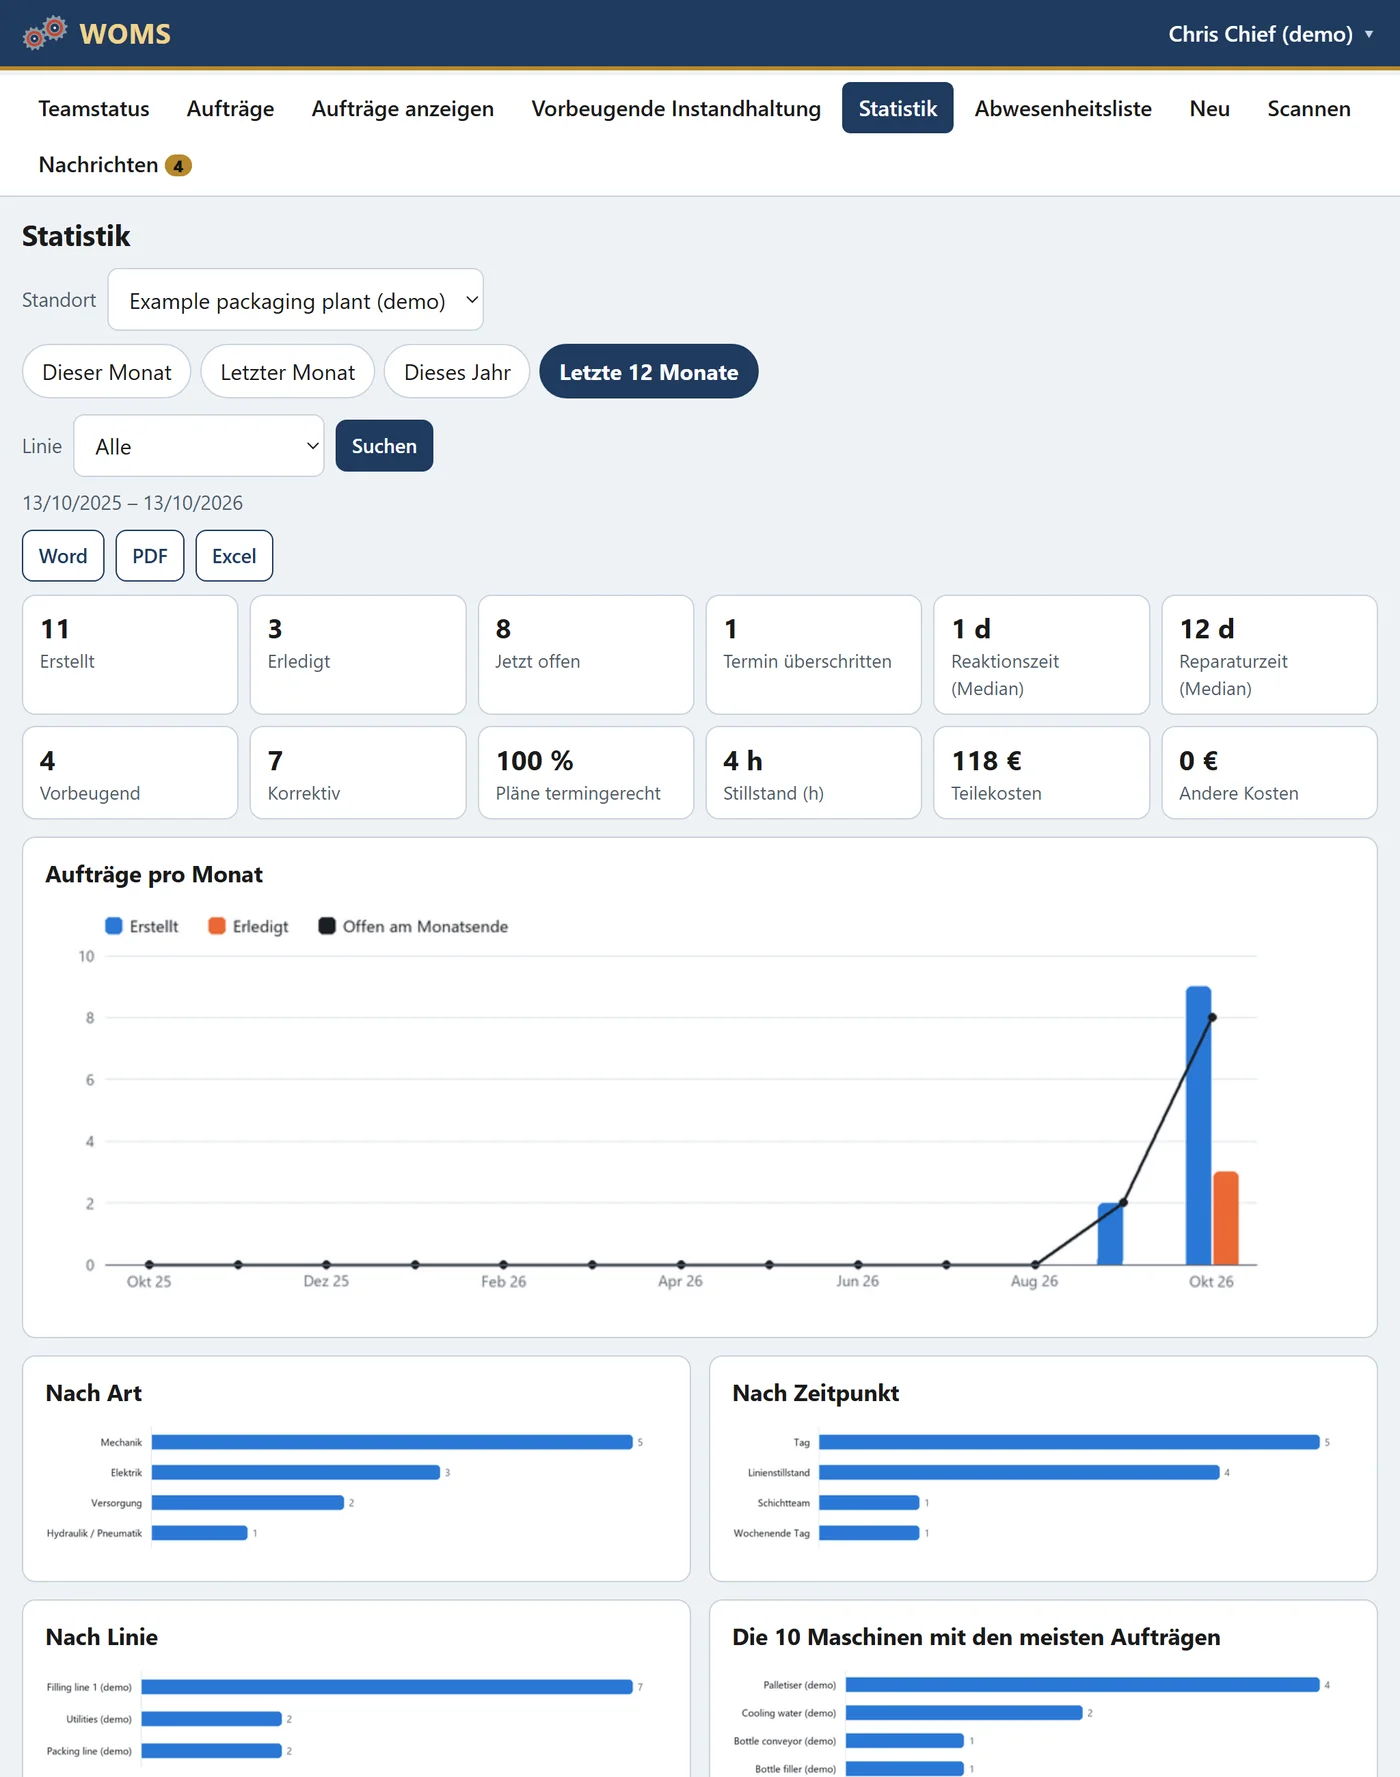Click the Filling line 1 (demo) bar
1400x1777 pixels.
pos(387,1687)
